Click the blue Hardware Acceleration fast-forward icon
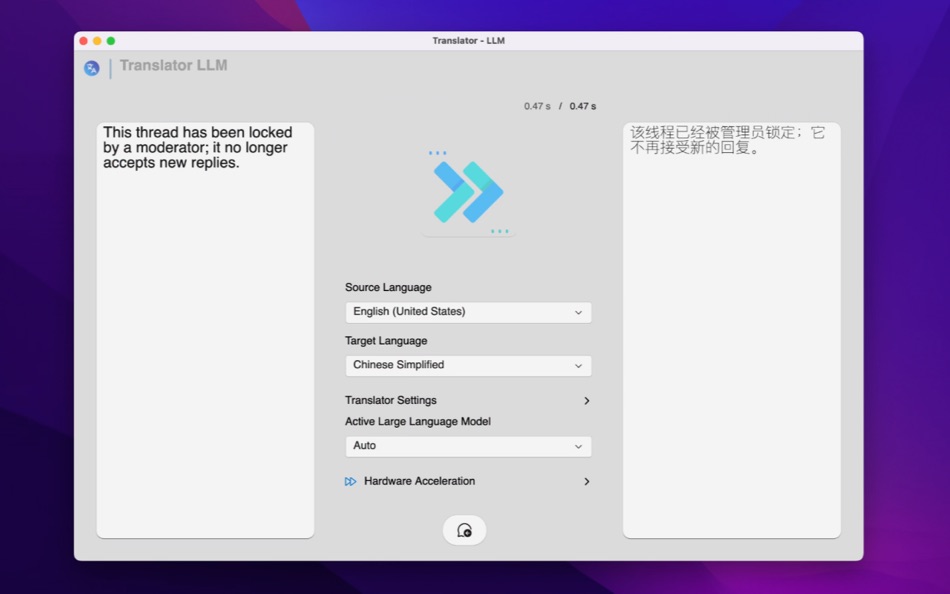This screenshot has width=950, height=594. [x=350, y=481]
